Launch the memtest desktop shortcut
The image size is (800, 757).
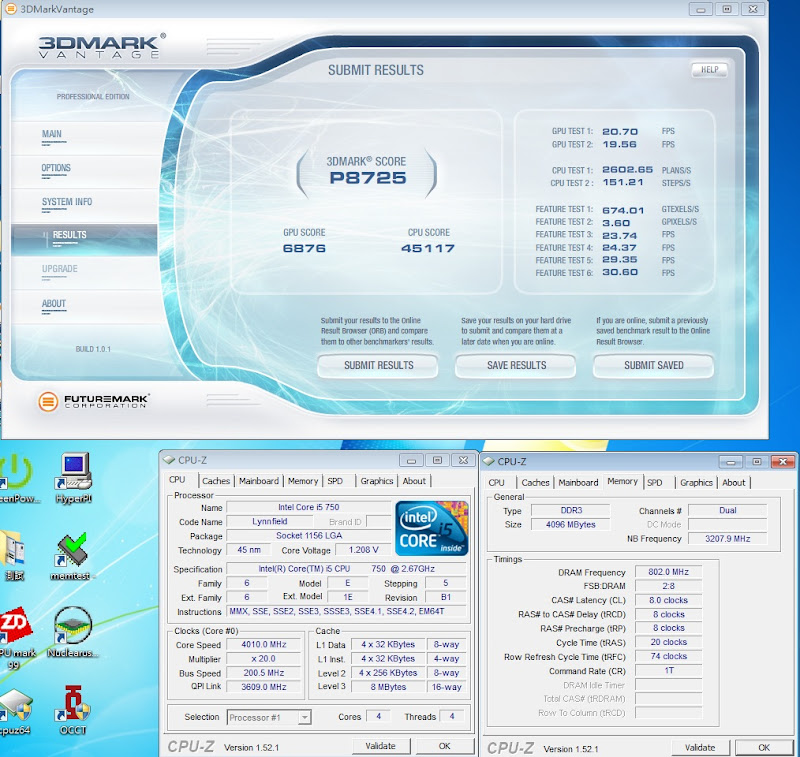[71, 556]
